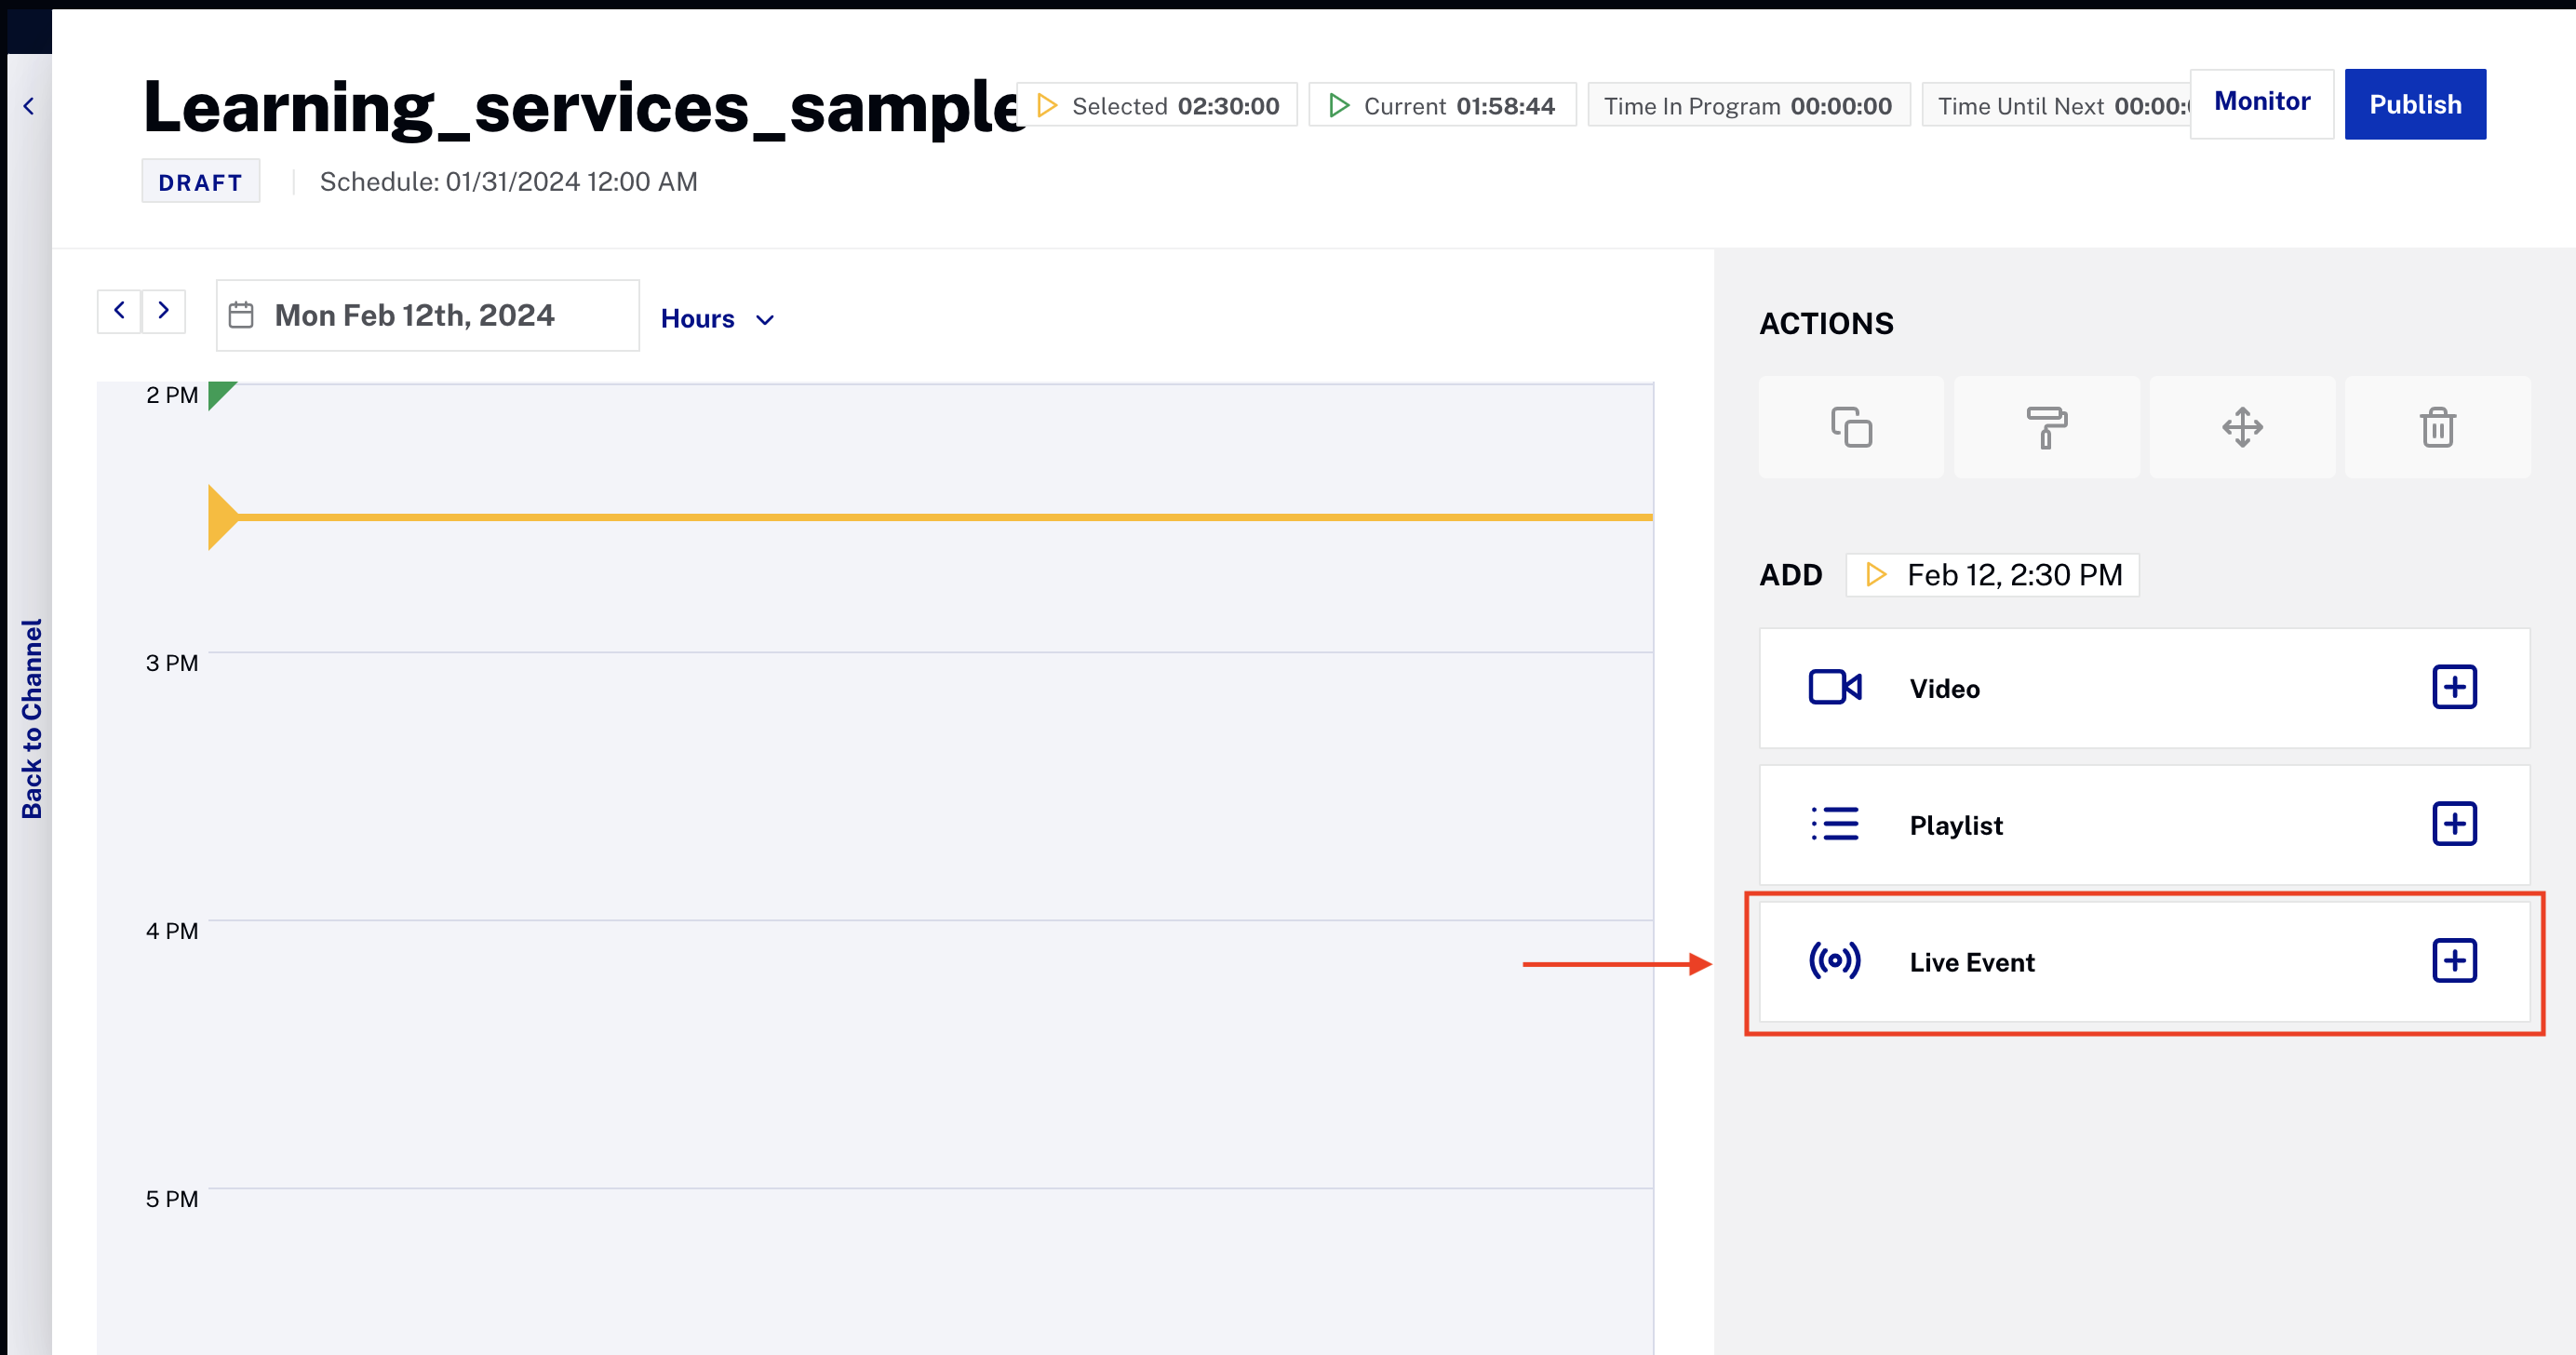2576x1355 pixels.
Task: Click the move arrows action icon
Action: point(2242,427)
